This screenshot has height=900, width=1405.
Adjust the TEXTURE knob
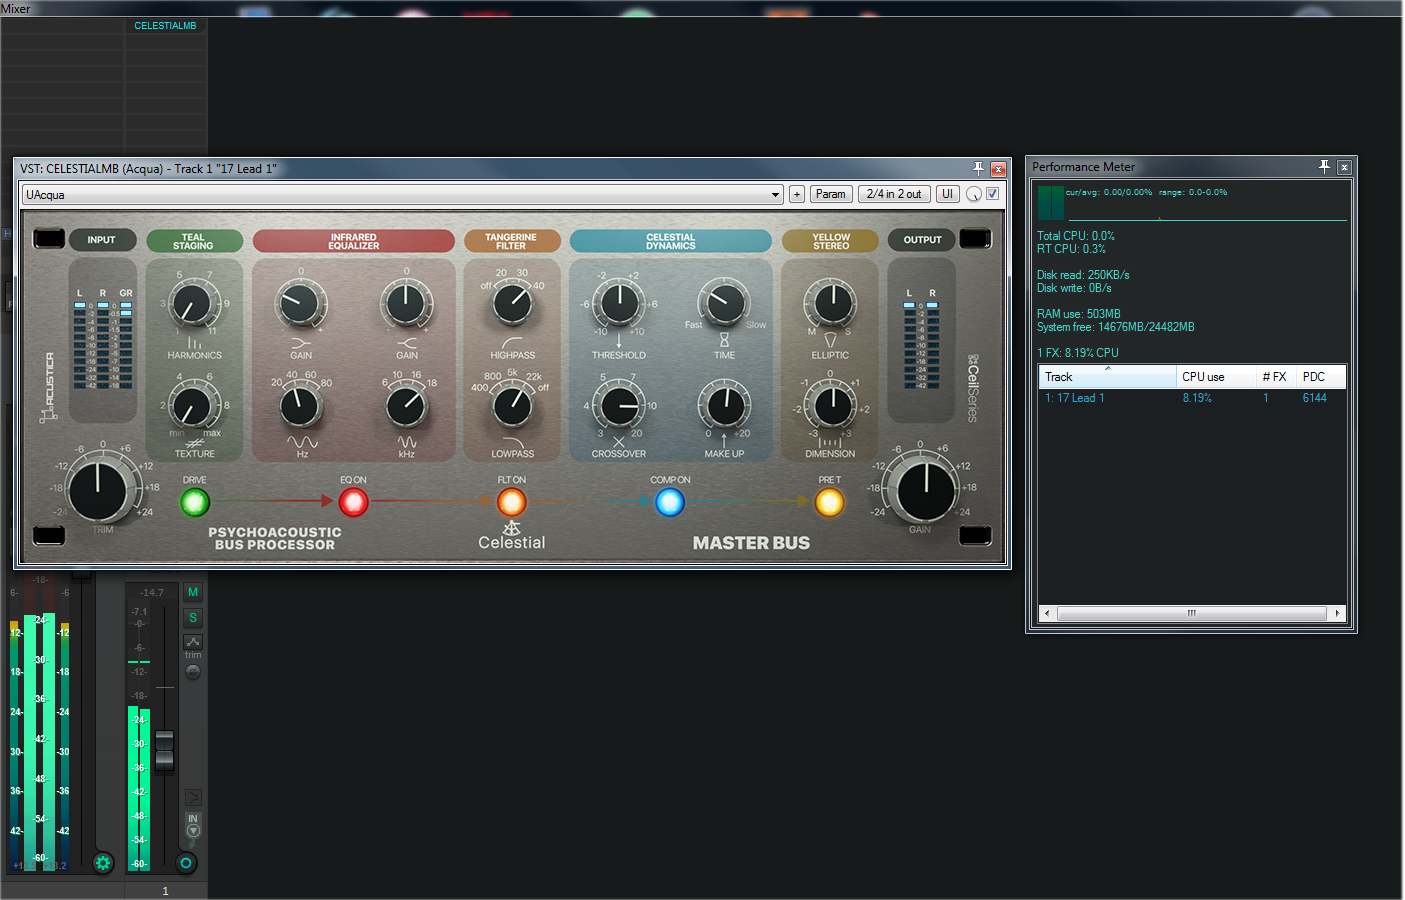click(x=193, y=405)
